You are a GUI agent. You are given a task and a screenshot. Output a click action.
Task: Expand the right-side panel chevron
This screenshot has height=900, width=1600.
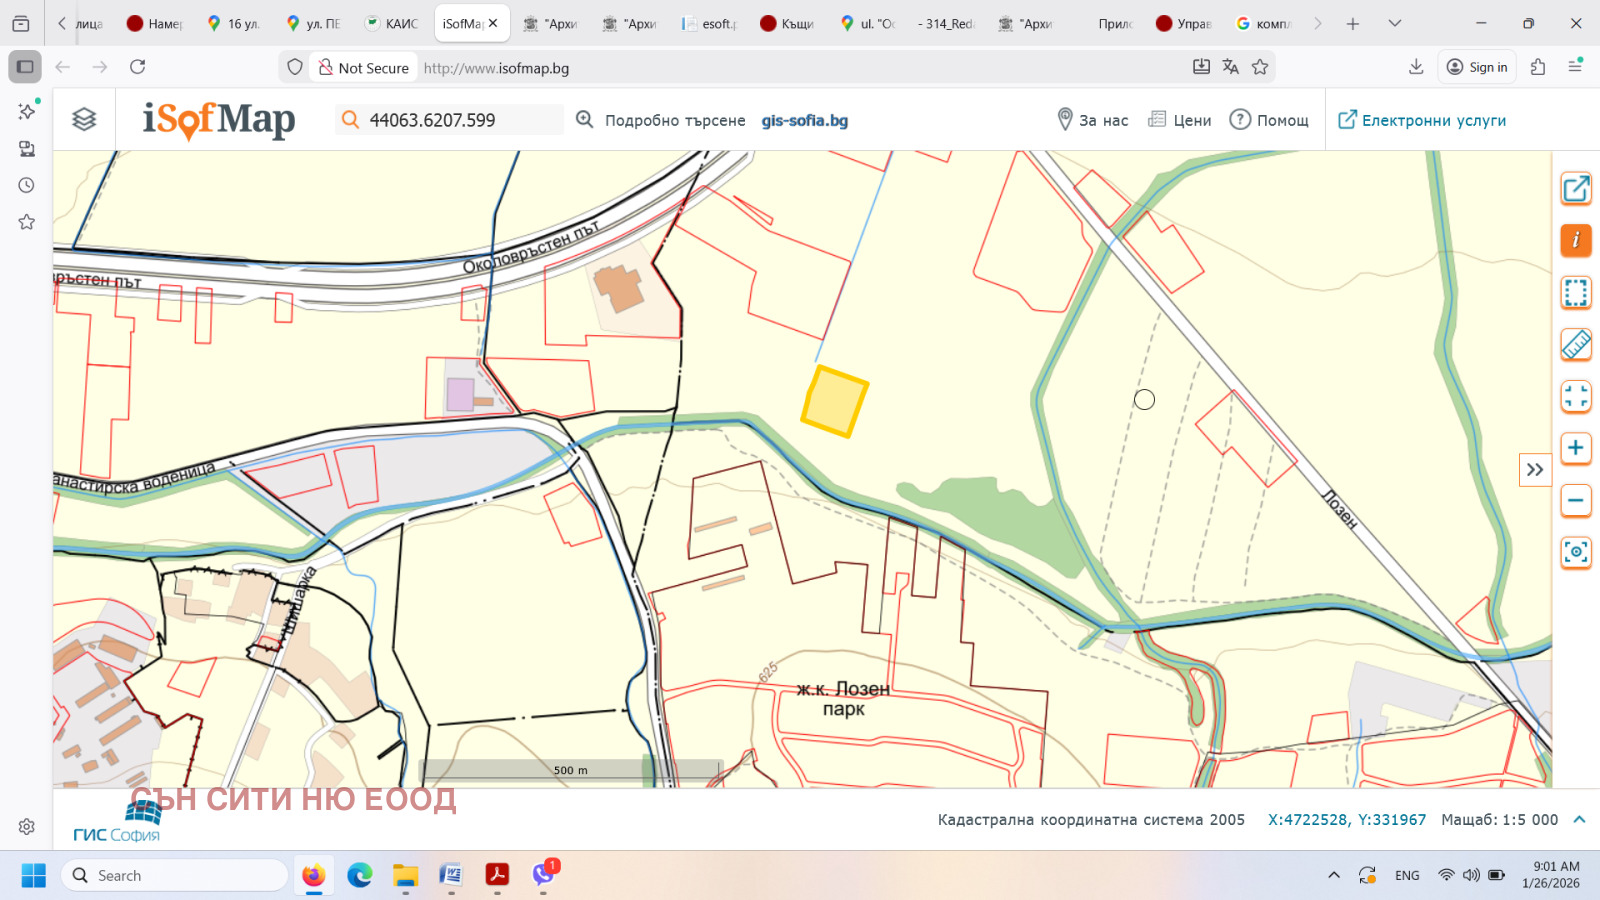click(1535, 469)
